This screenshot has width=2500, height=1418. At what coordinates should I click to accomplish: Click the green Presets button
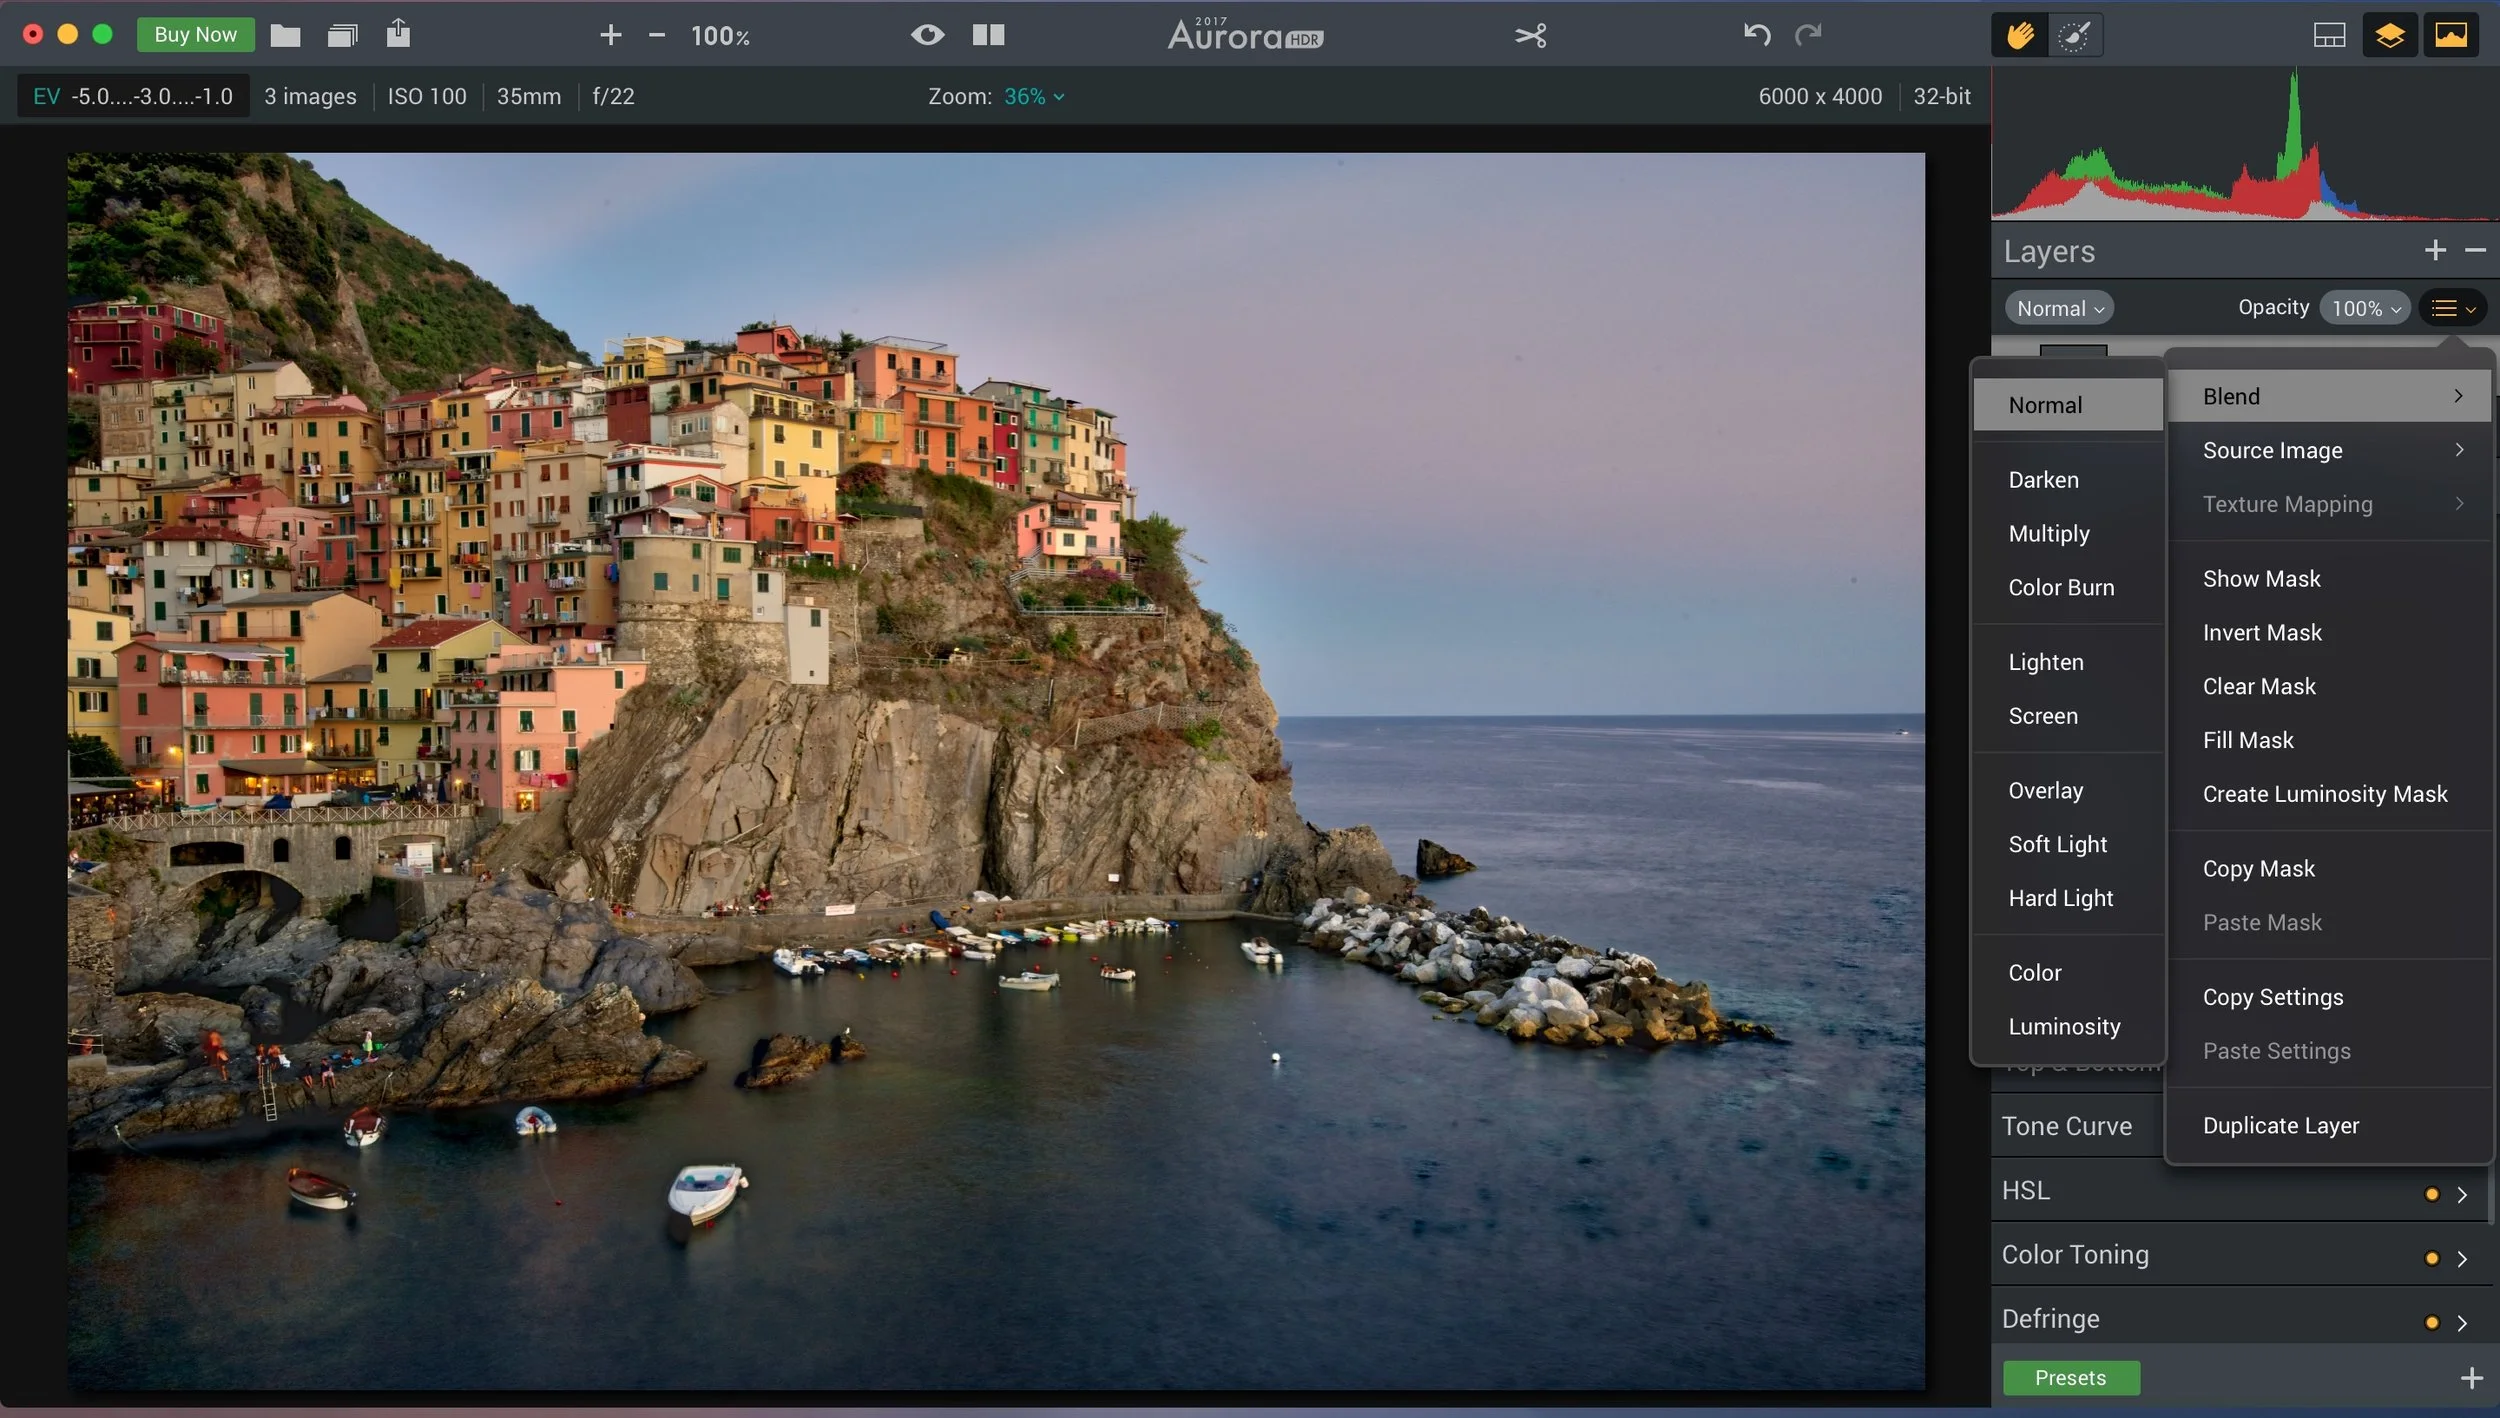pos(2070,1377)
